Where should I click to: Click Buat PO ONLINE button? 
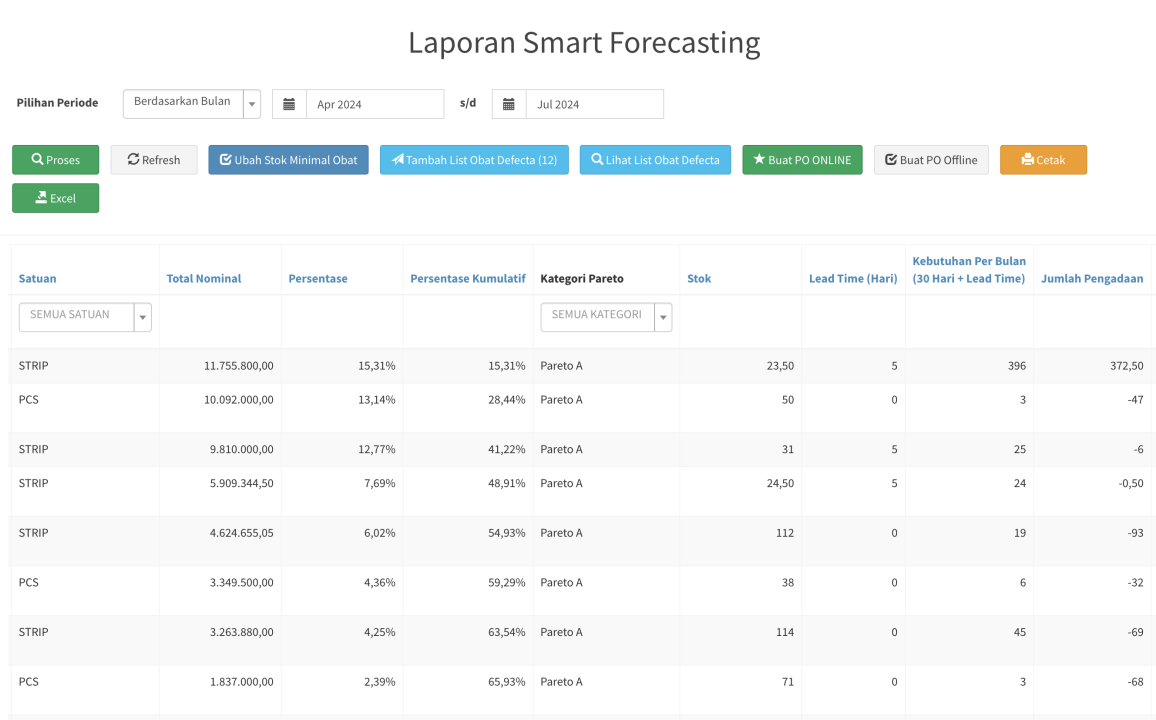tap(802, 160)
